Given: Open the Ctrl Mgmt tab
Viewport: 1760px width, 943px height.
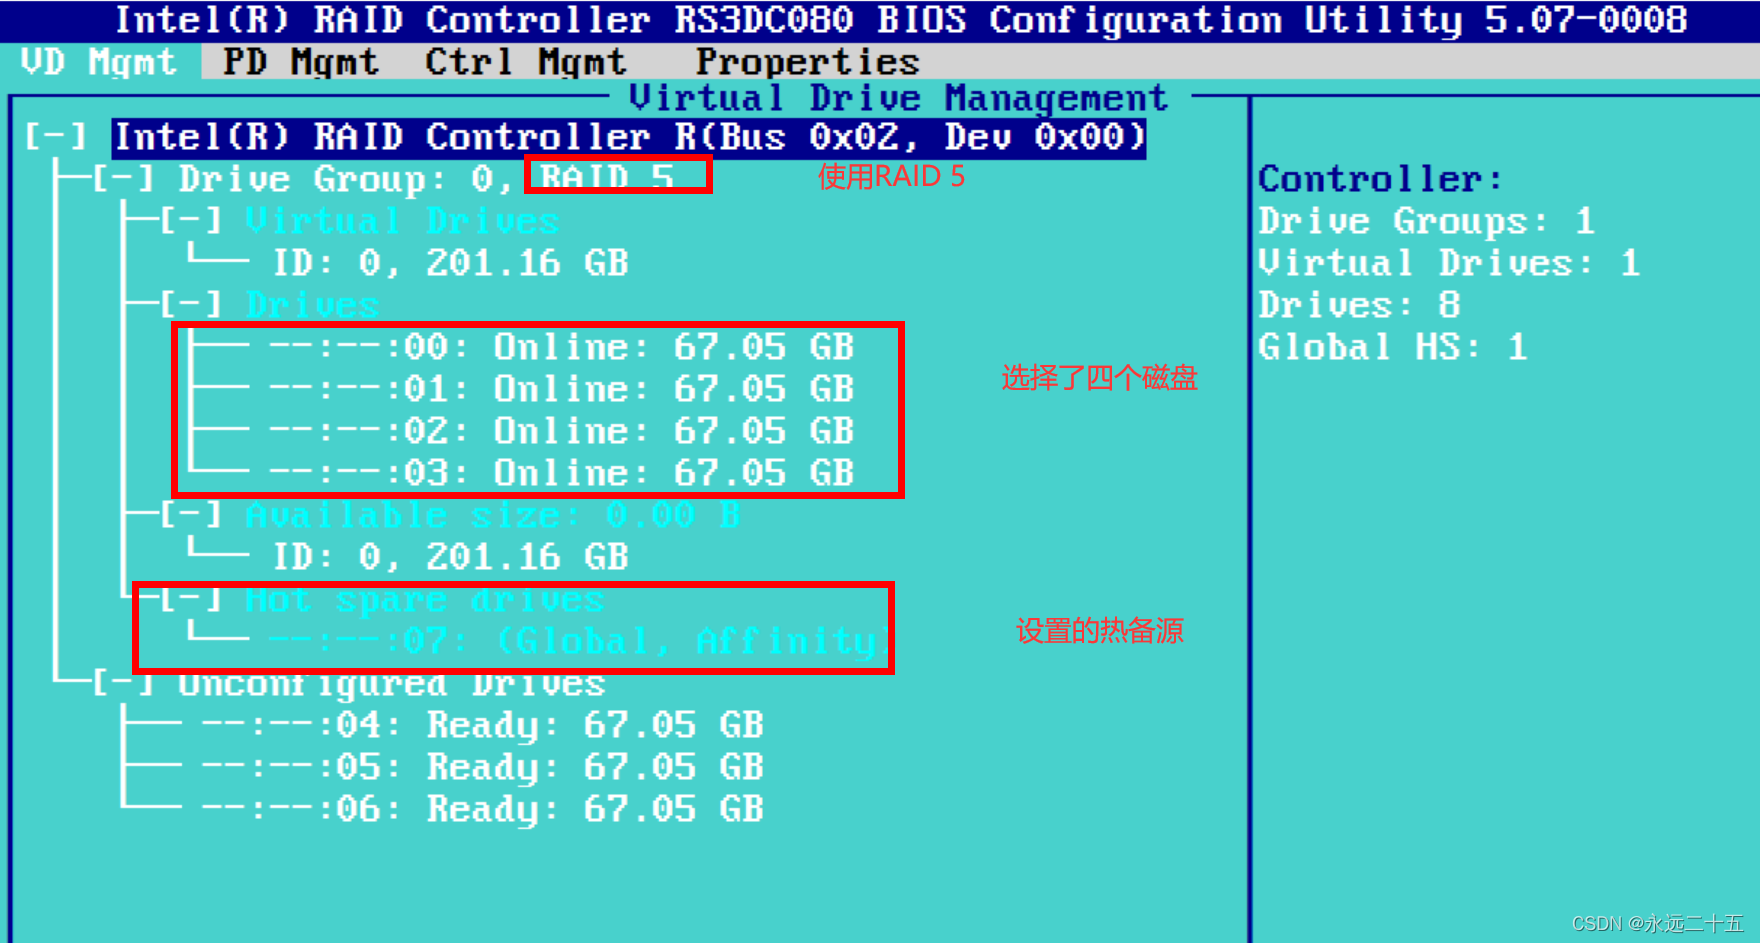Looking at the screenshot, I should (x=526, y=62).
